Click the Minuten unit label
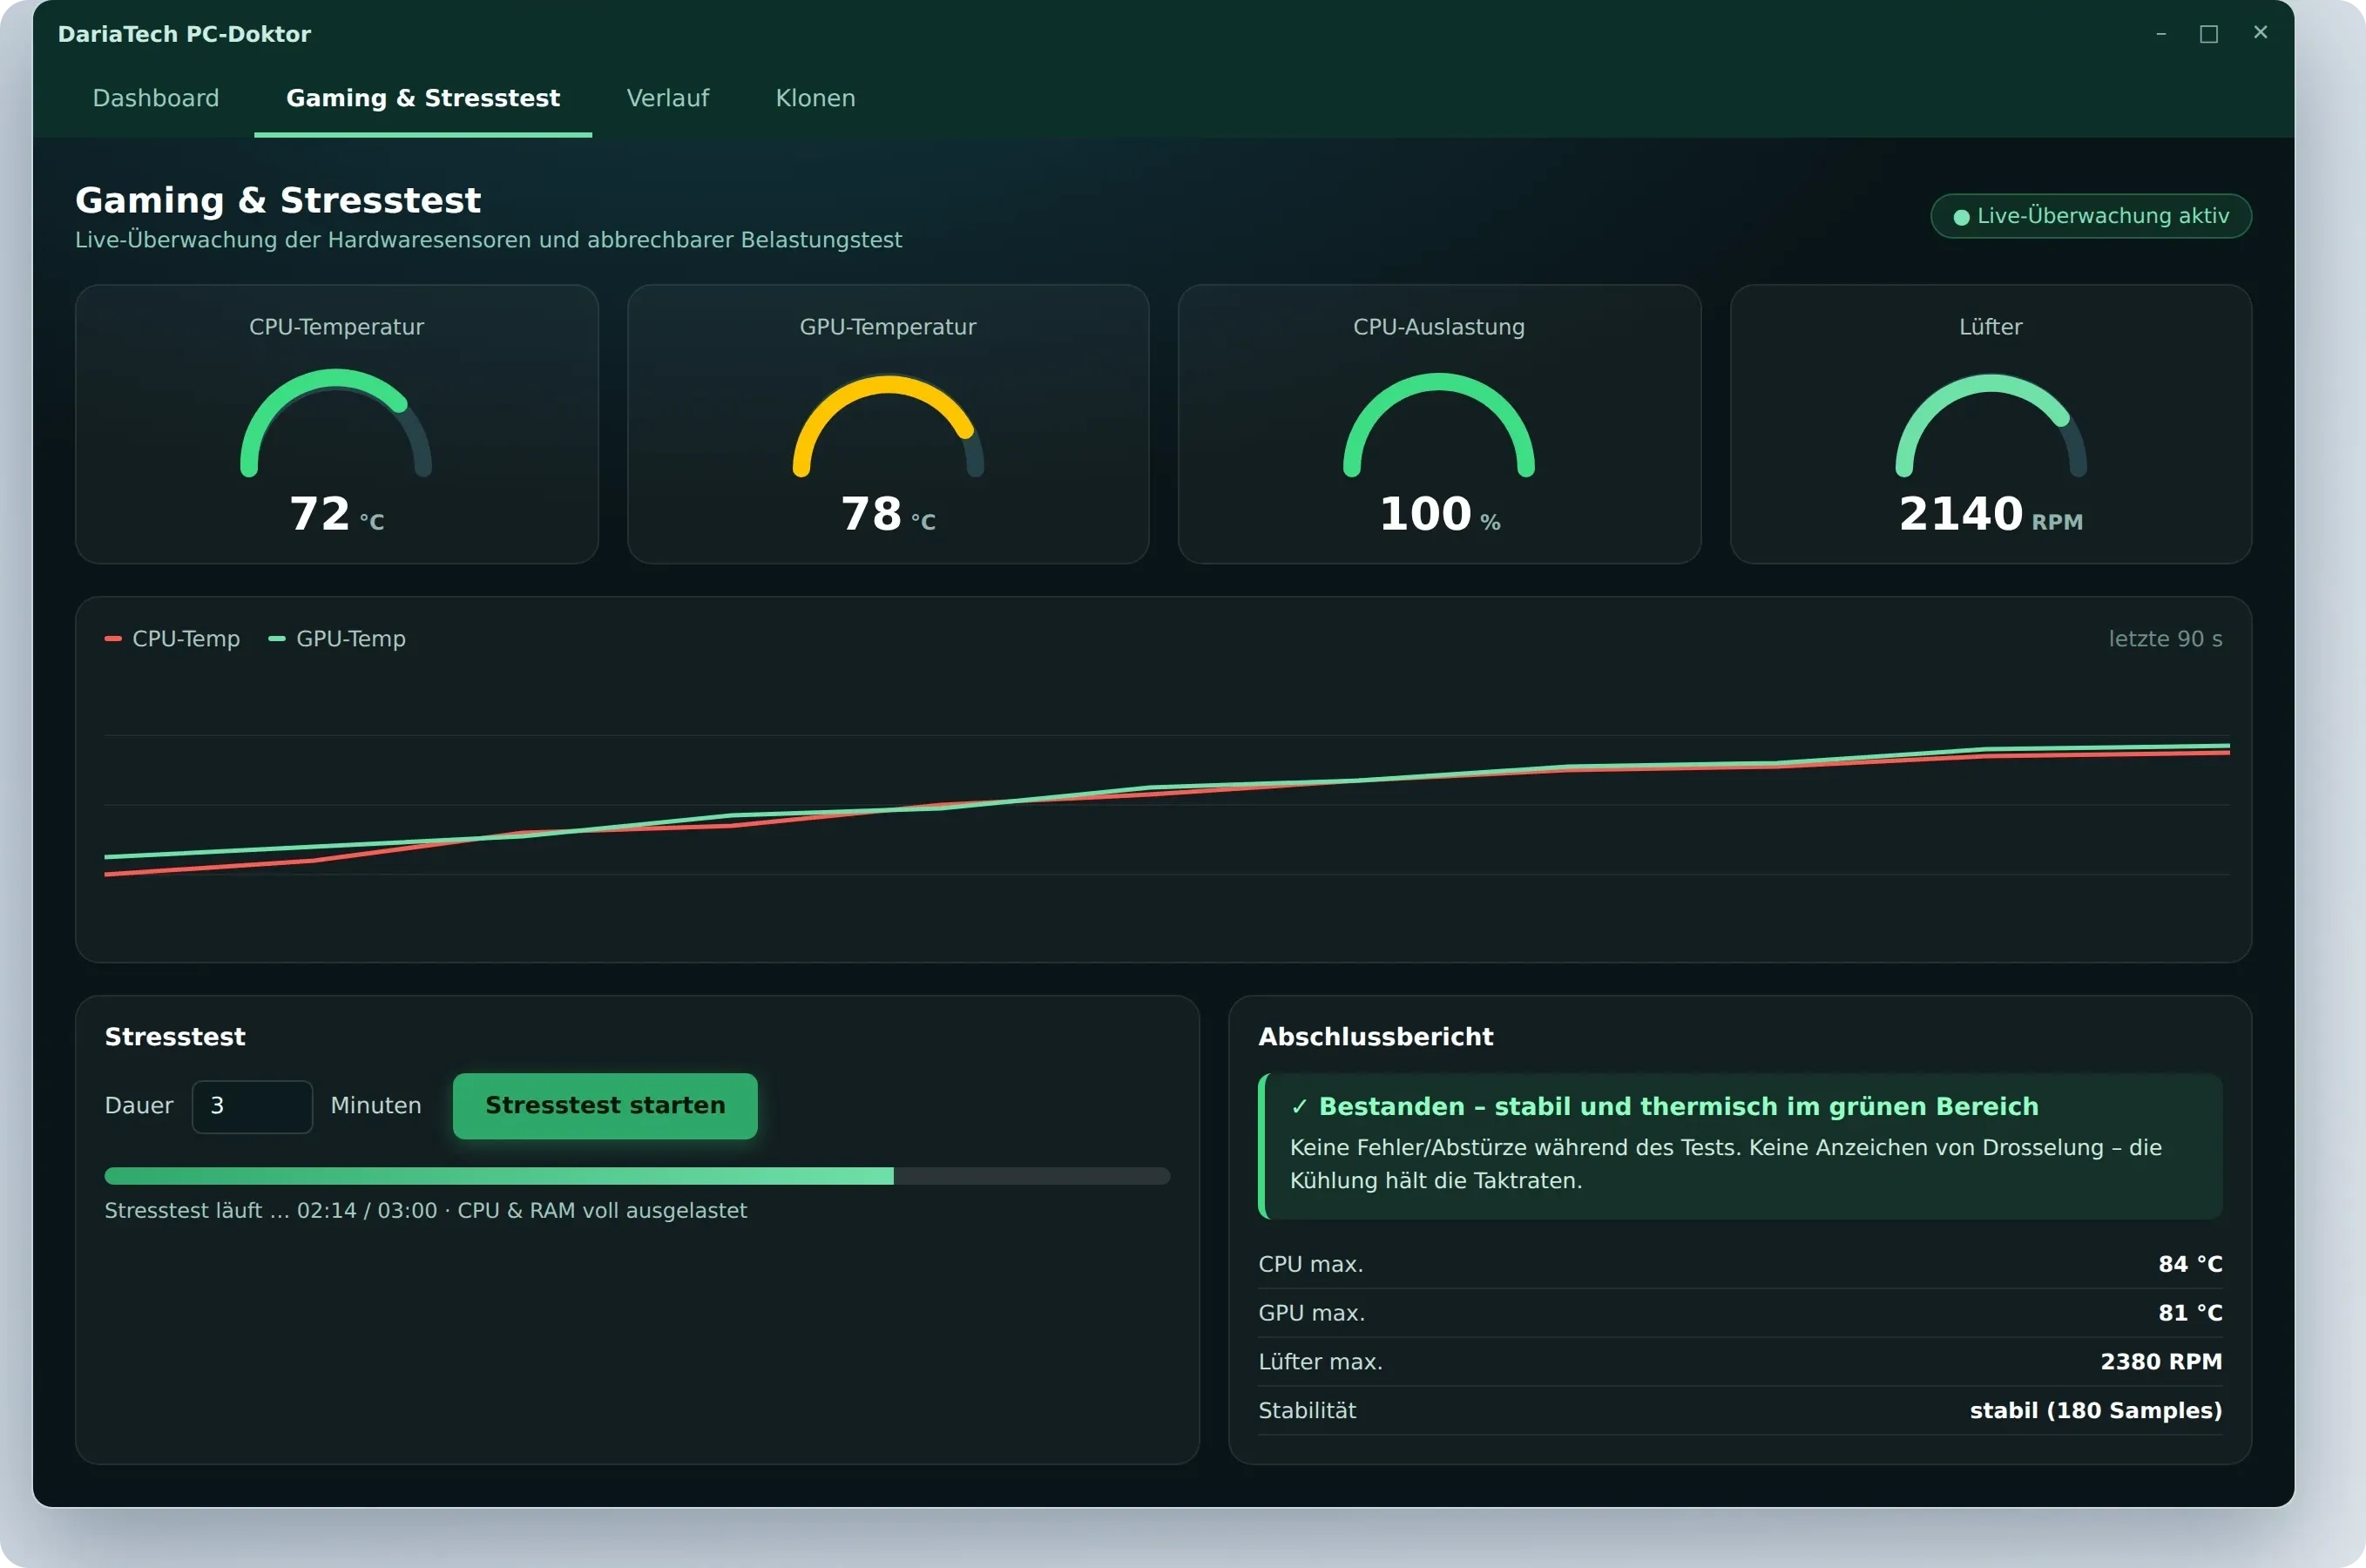 (x=376, y=1106)
